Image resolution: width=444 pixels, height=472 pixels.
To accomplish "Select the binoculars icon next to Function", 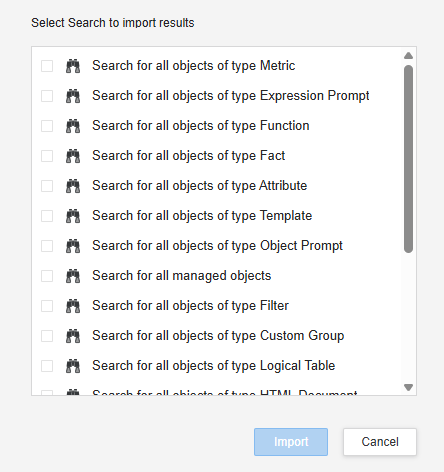I will coord(73,126).
